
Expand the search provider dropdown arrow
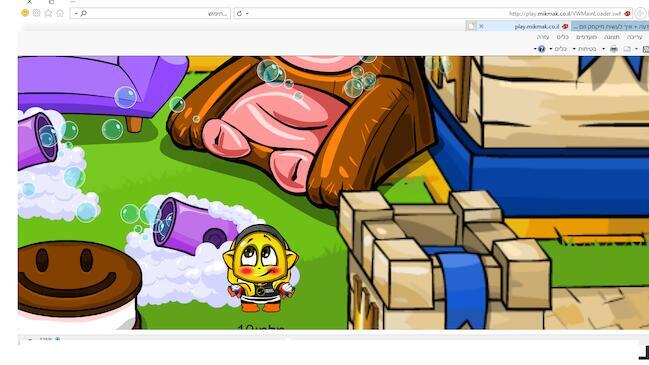point(76,14)
